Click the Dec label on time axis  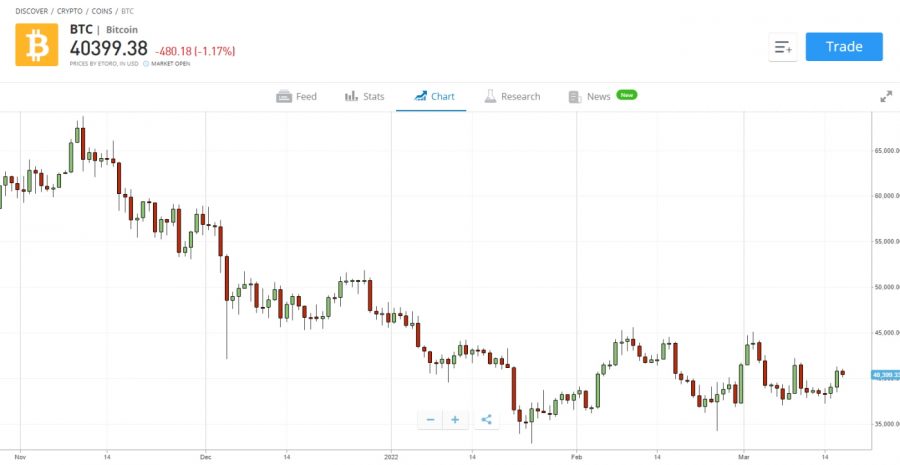tap(205, 454)
